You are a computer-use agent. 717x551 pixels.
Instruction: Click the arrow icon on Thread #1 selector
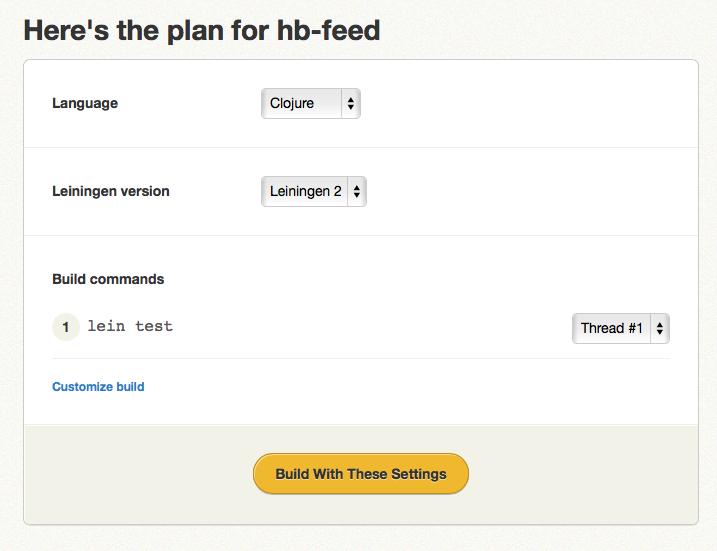(x=659, y=328)
